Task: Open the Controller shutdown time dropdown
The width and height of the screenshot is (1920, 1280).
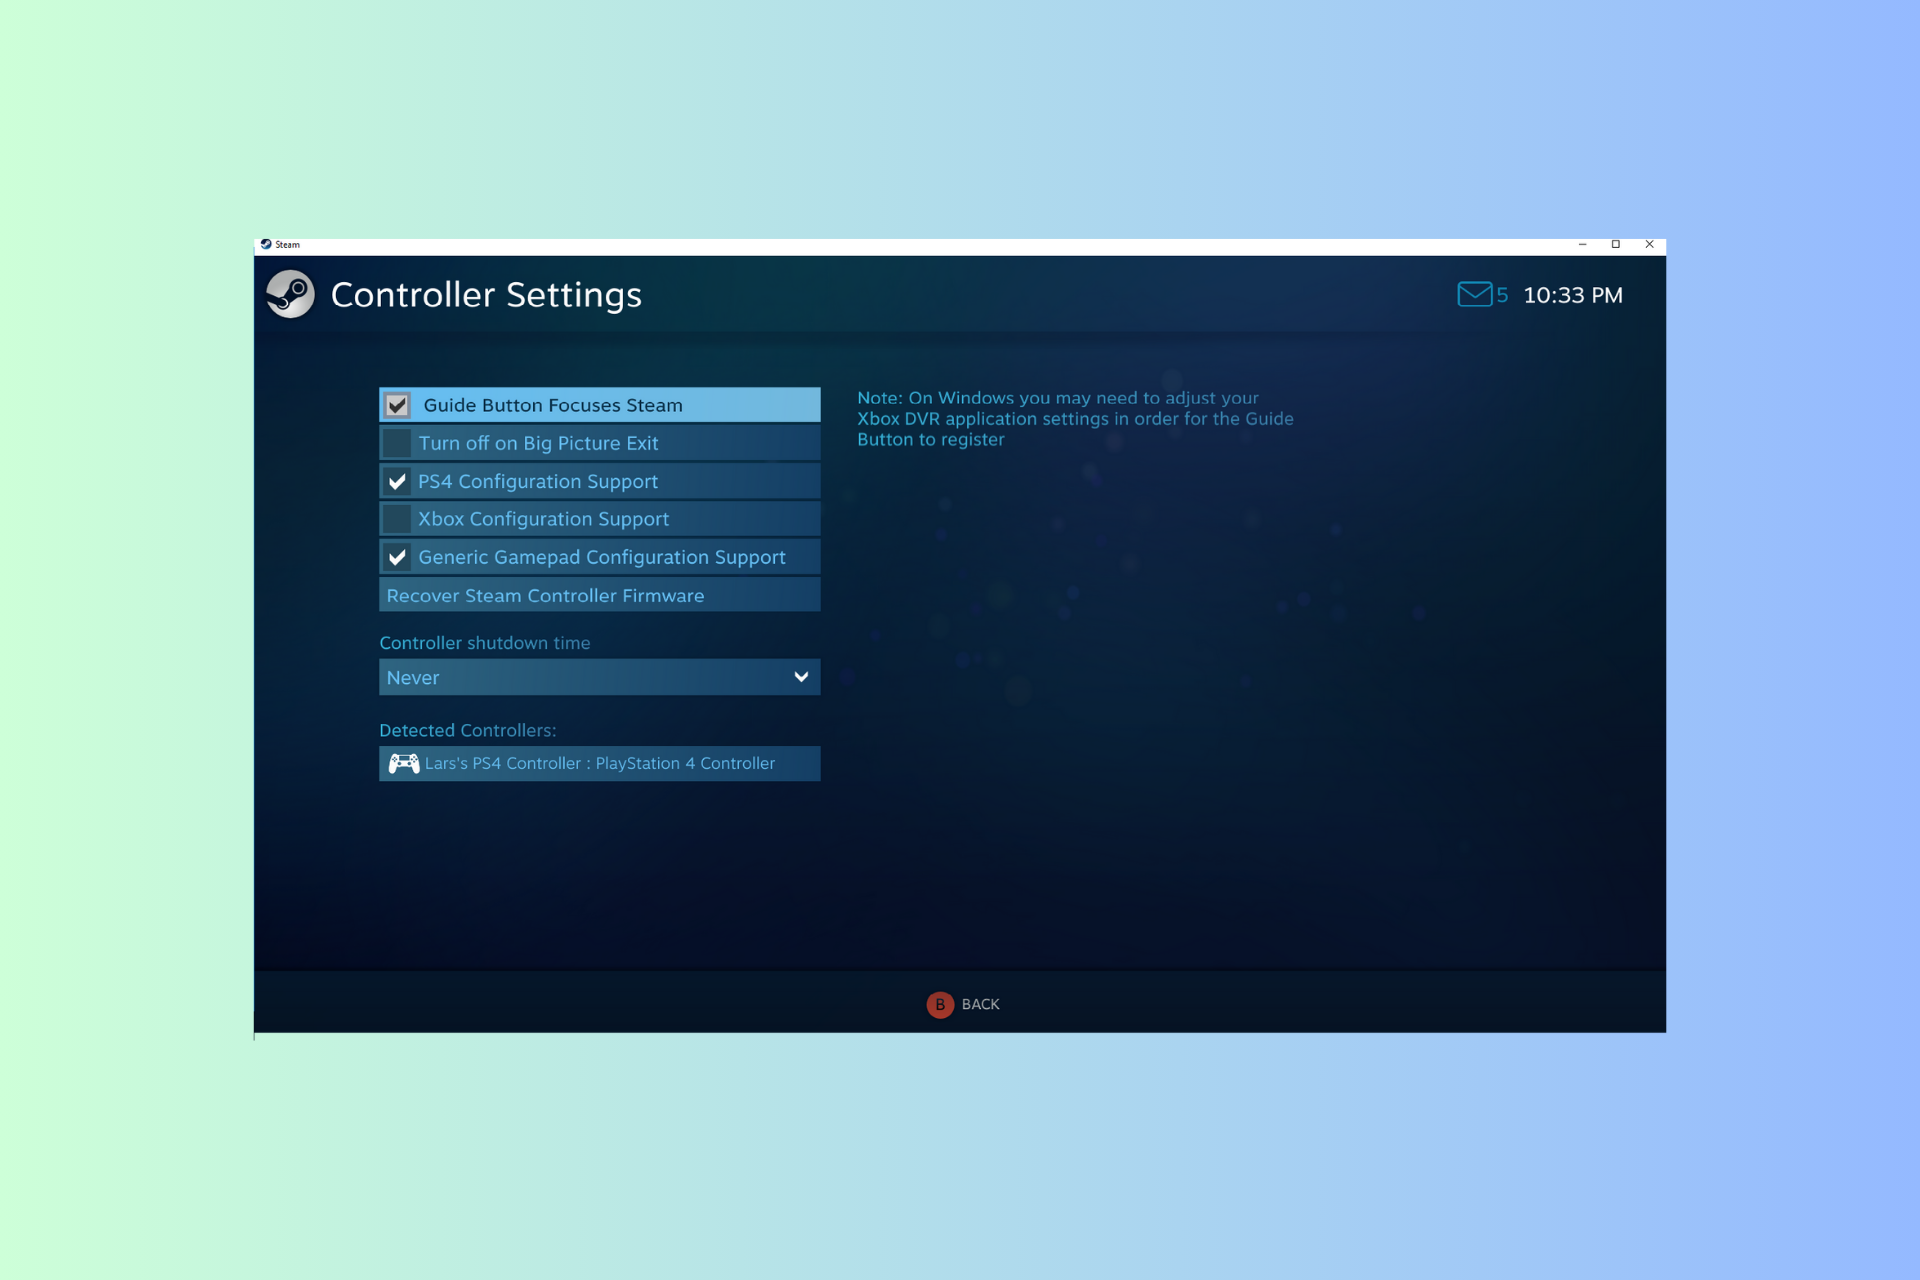Action: point(598,677)
